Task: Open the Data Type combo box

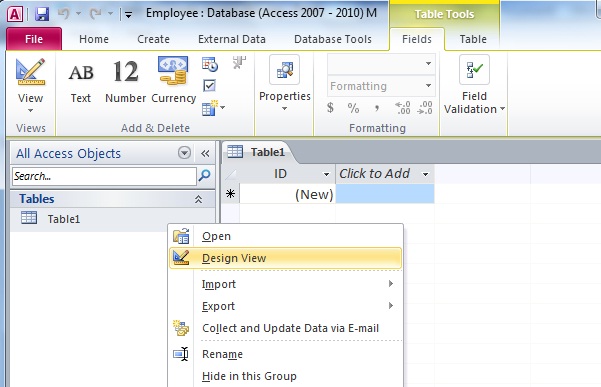Action: pos(381,64)
